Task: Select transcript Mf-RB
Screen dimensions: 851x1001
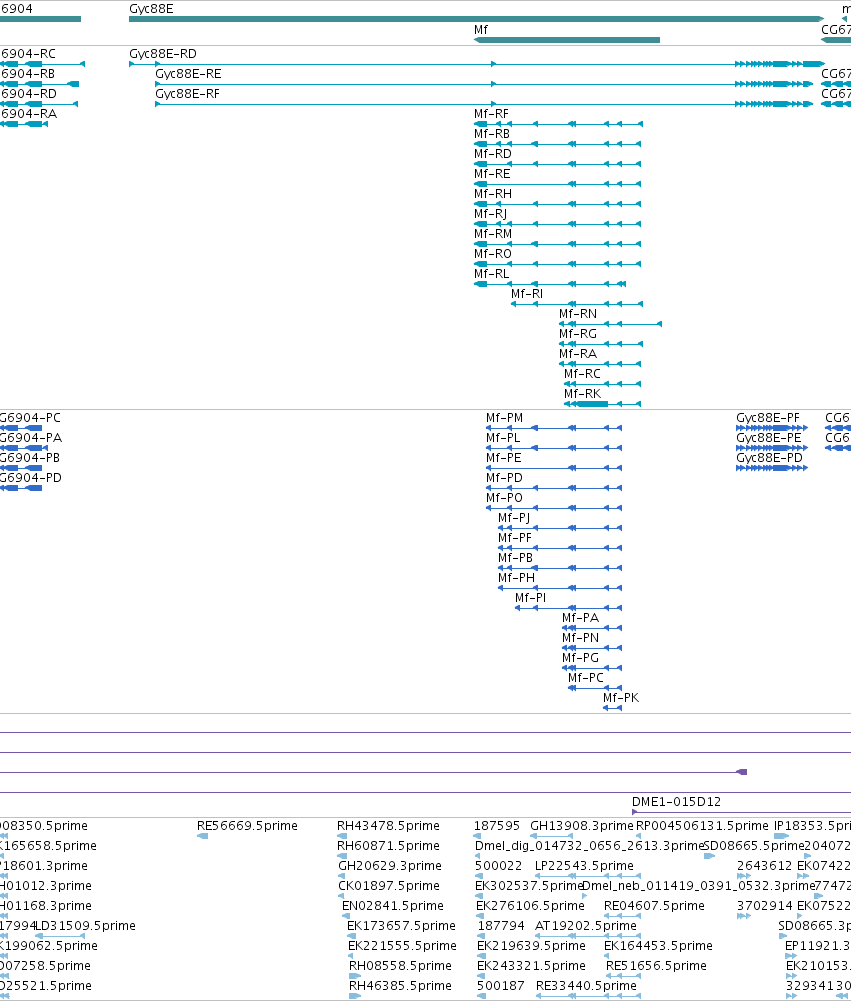Action: point(492,134)
